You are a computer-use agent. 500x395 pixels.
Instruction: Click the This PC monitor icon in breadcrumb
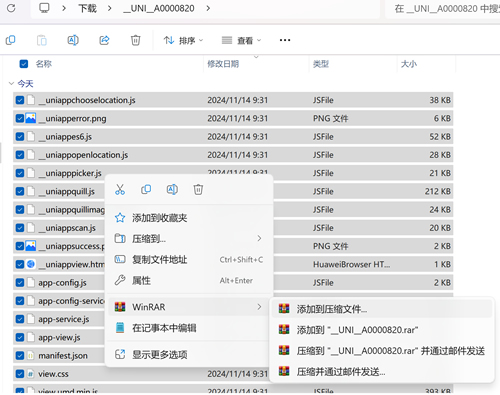(x=44, y=8)
